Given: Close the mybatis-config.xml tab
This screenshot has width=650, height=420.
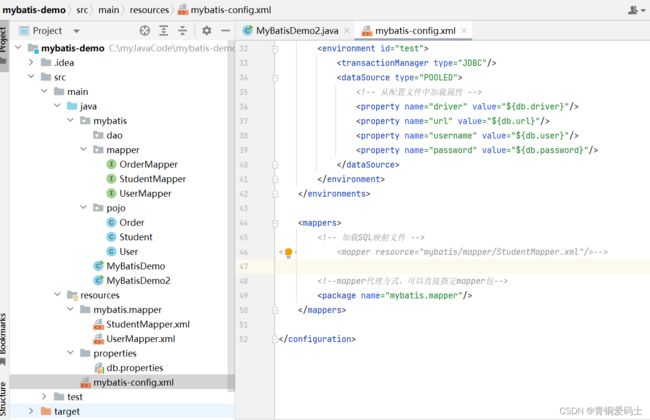Looking at the screenshot, I should pos(464,31).
